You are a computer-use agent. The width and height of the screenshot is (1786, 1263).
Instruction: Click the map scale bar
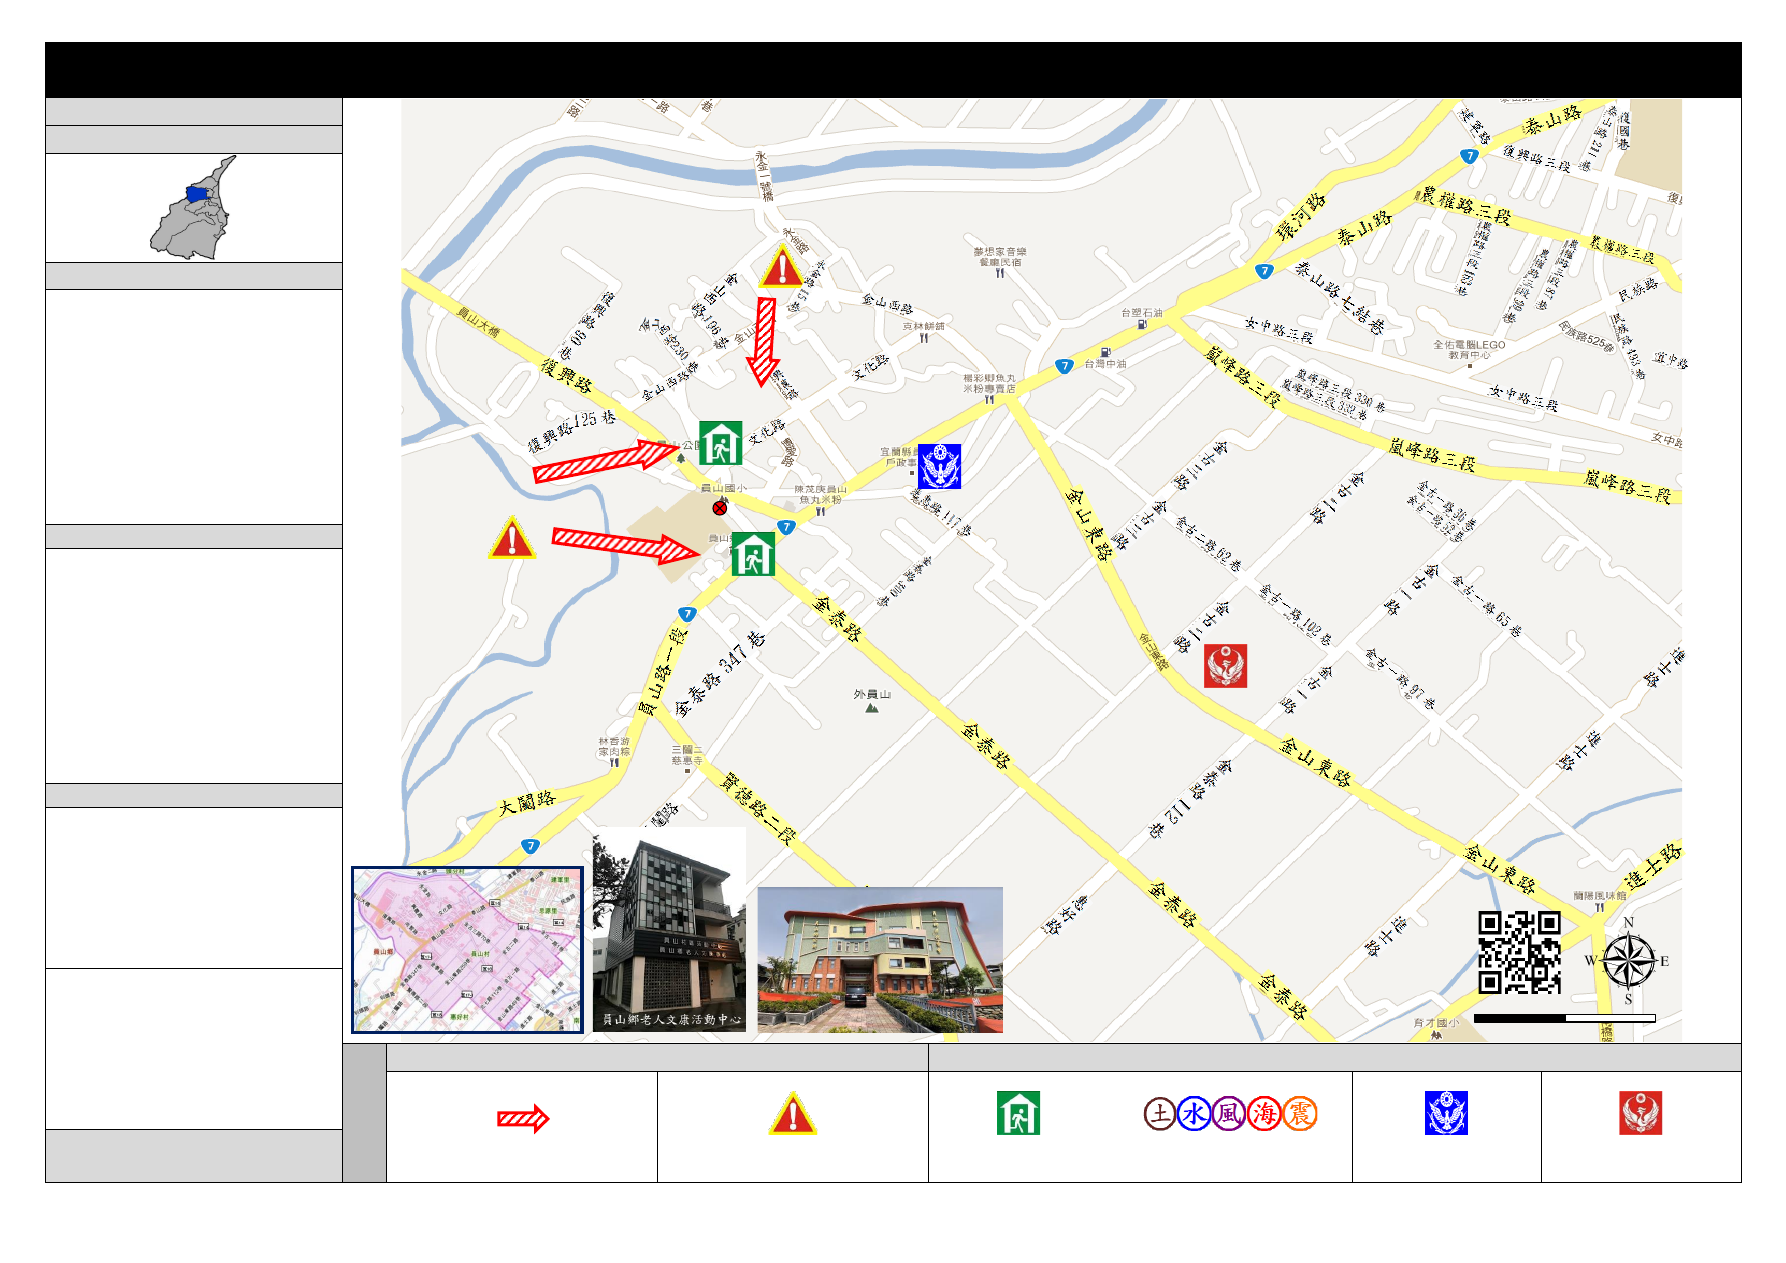tap(1565, 1018)
